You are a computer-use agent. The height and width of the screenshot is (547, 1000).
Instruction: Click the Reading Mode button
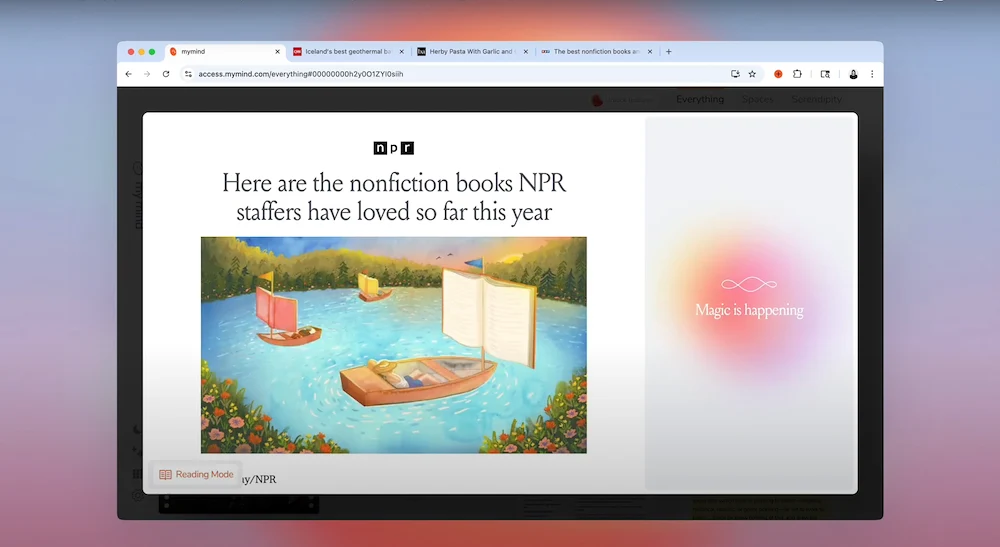click(196, 474)
